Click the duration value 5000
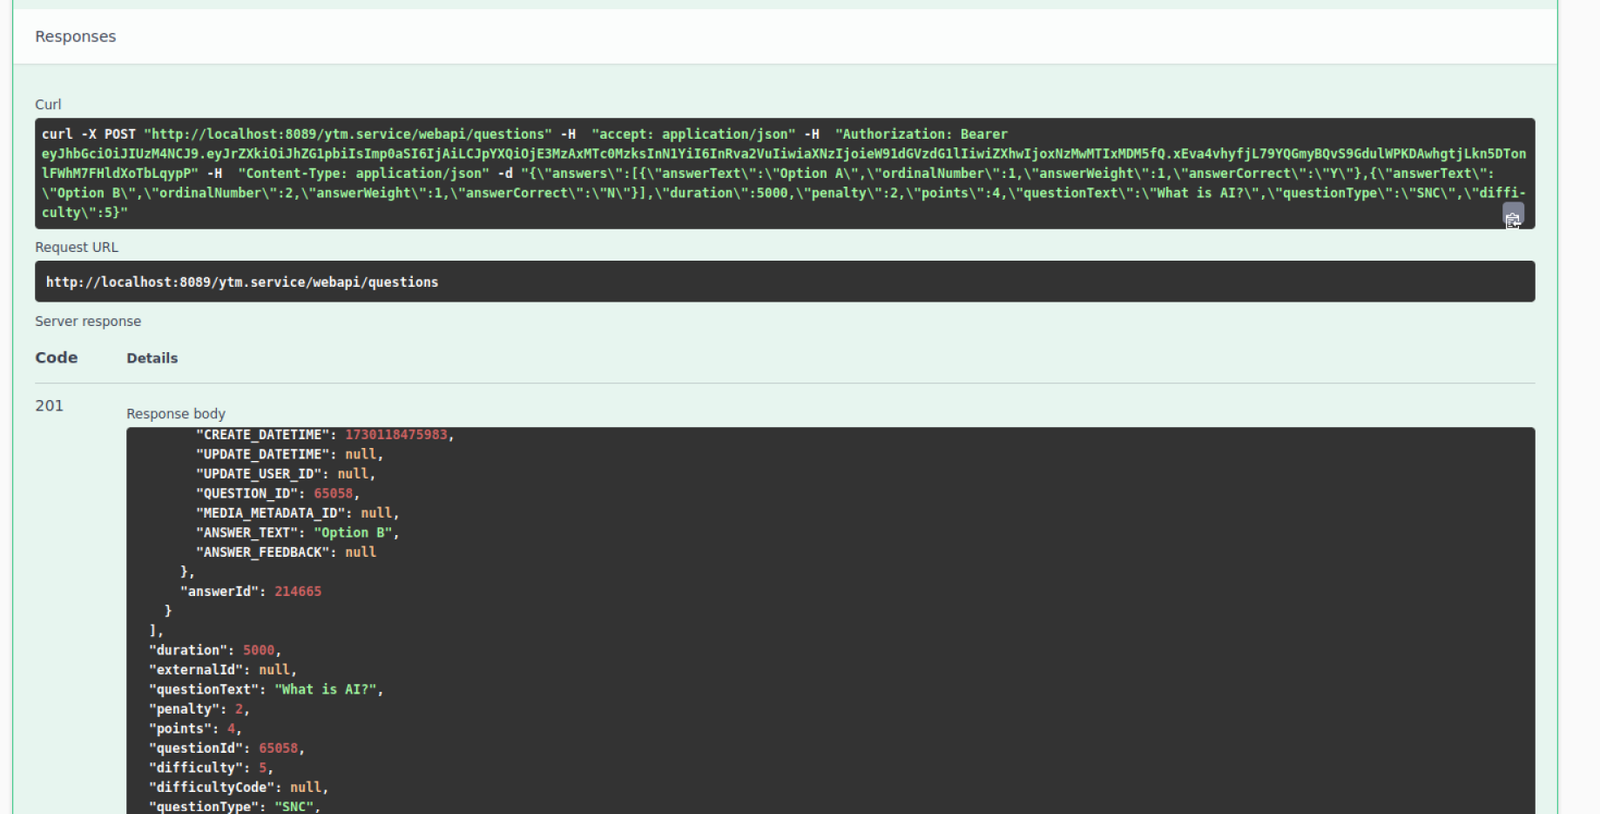Screen dimensions: 1600x814 click(x=258, y=651)
